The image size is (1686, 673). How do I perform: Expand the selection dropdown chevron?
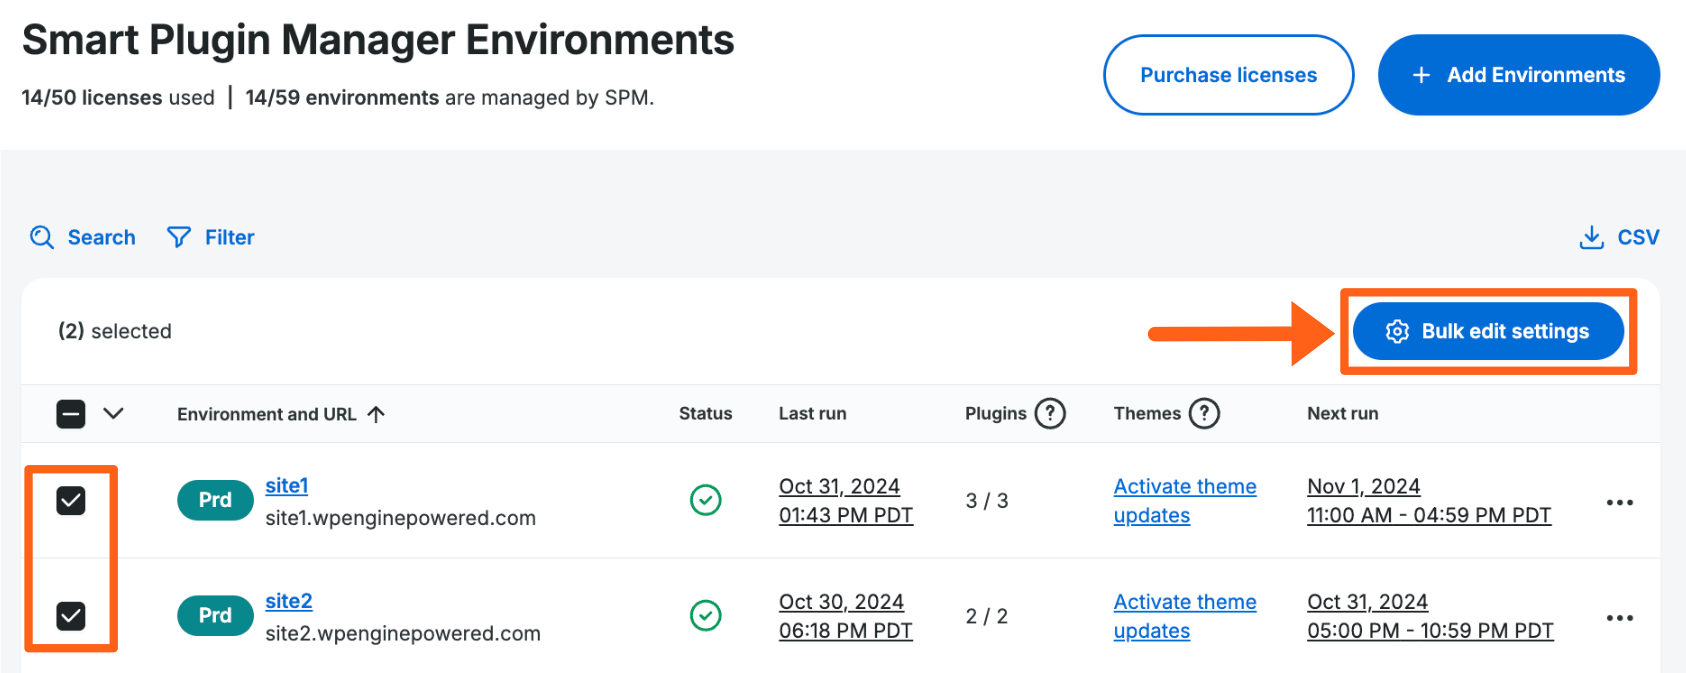pos(113,413)
